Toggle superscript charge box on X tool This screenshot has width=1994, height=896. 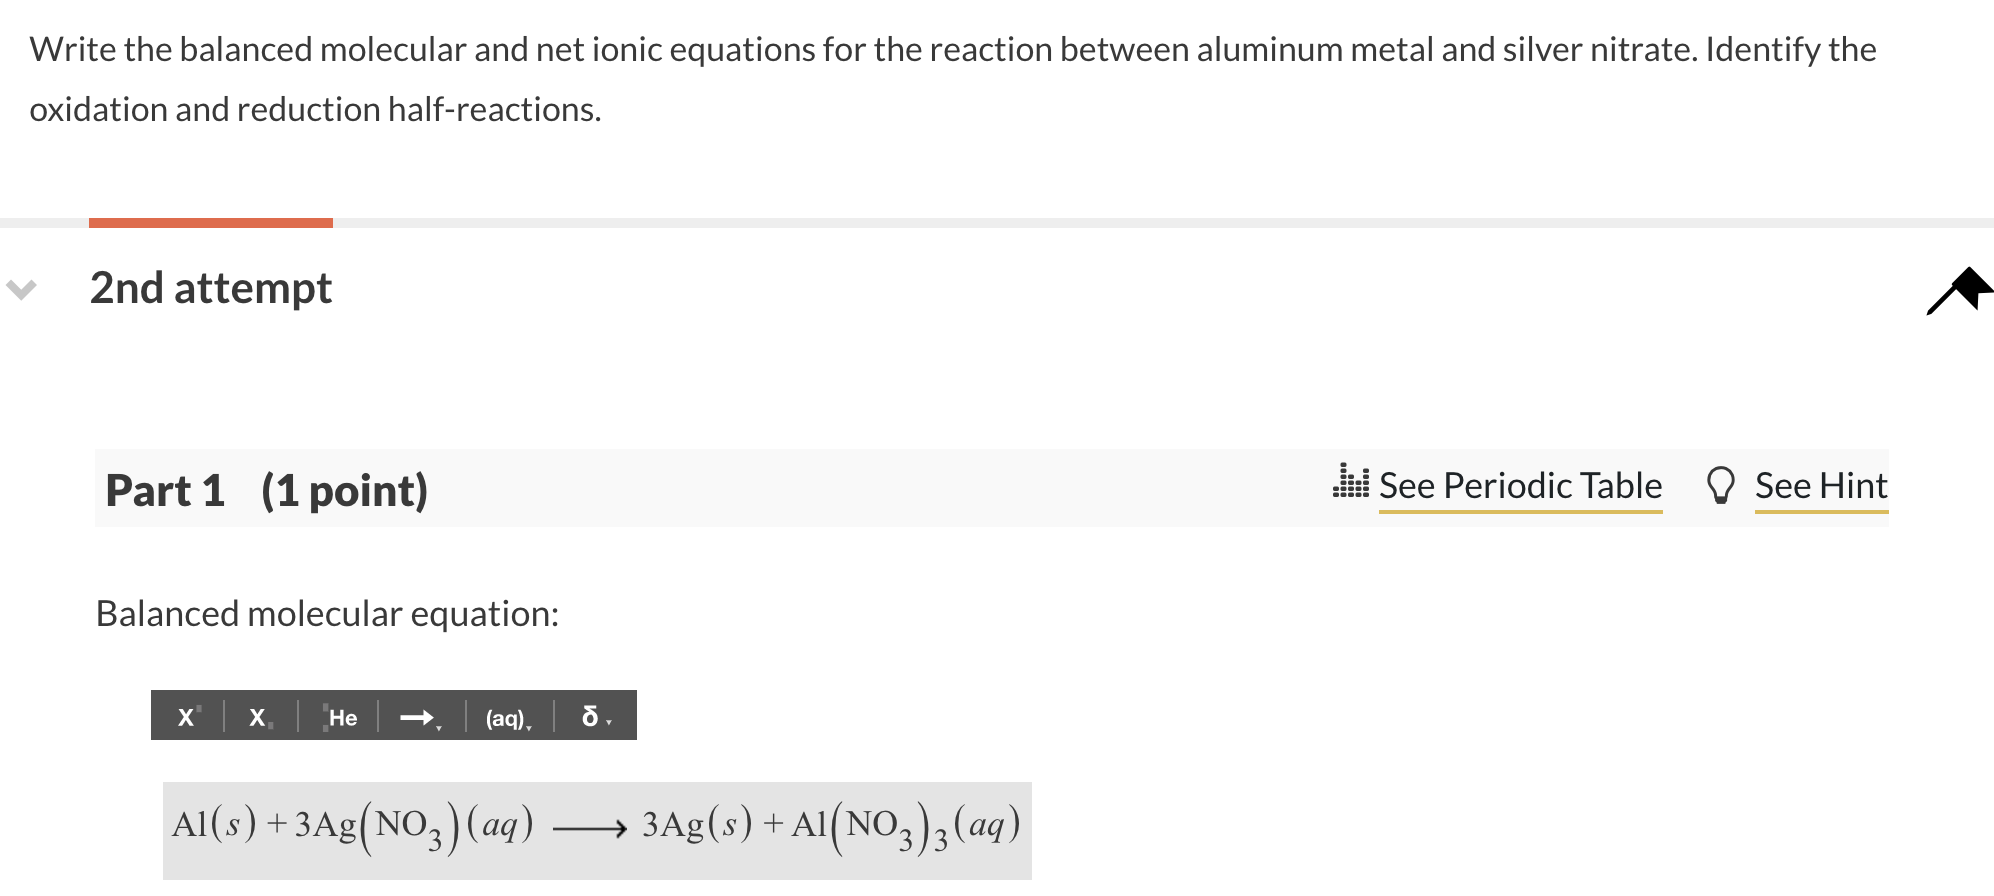(198, 707)
